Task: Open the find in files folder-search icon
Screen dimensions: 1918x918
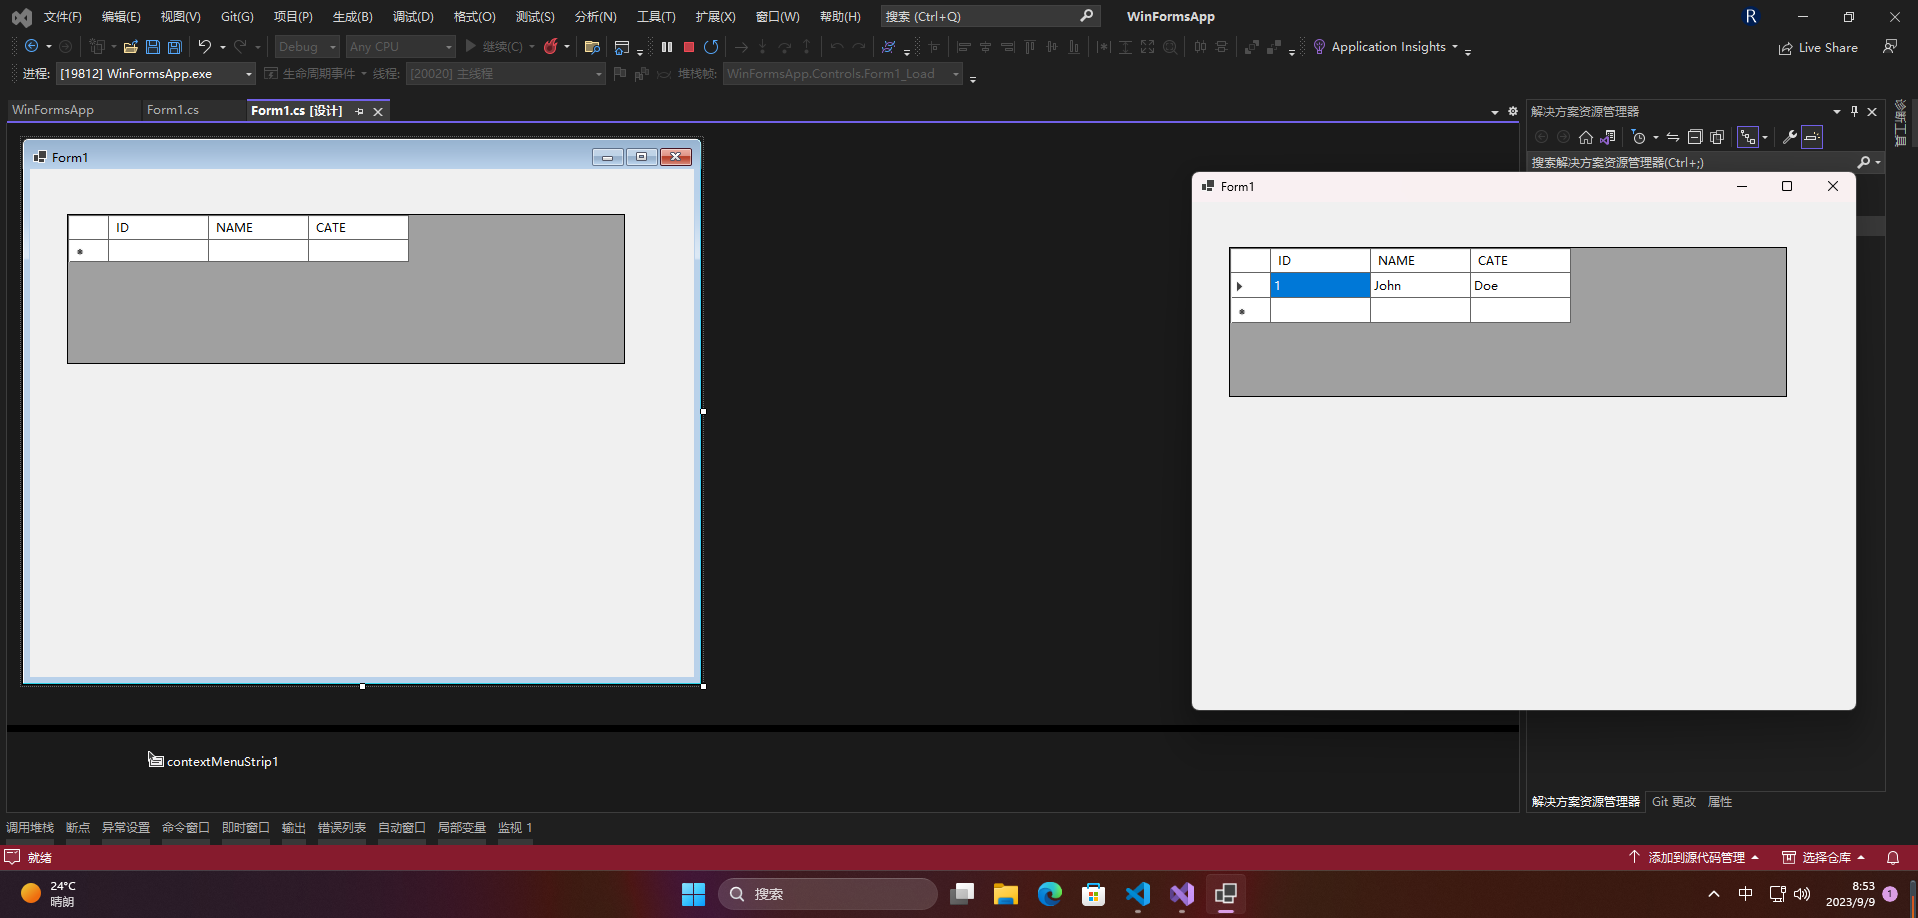Action: click(x=592, y=47)
